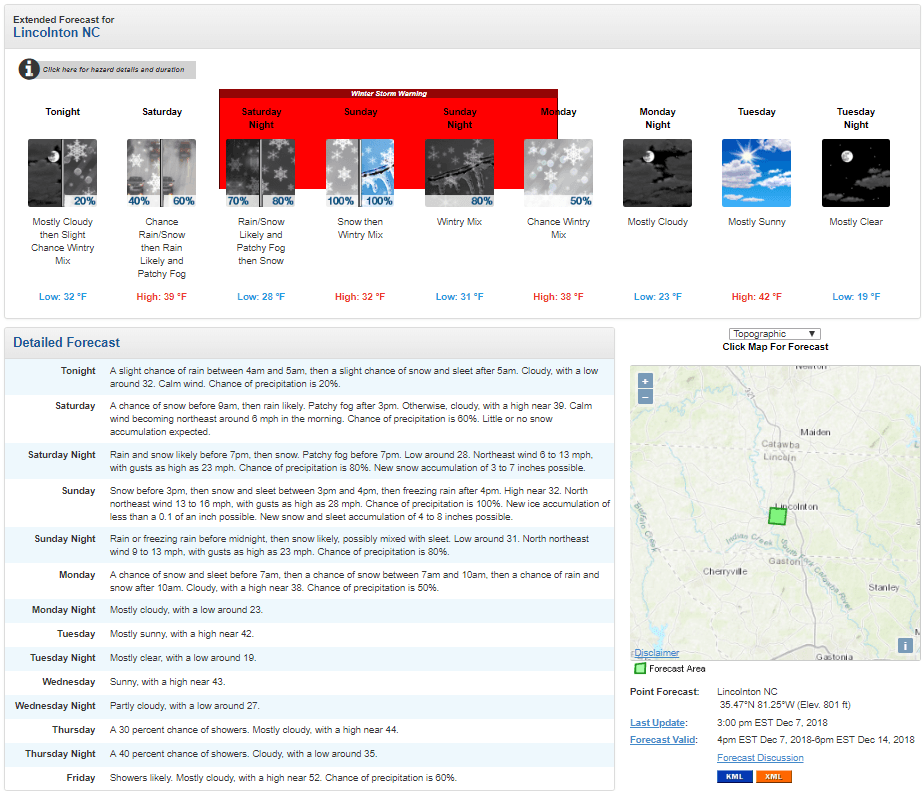
Task: Click the Forecast Valid link
Action: [x=664, y=740]
